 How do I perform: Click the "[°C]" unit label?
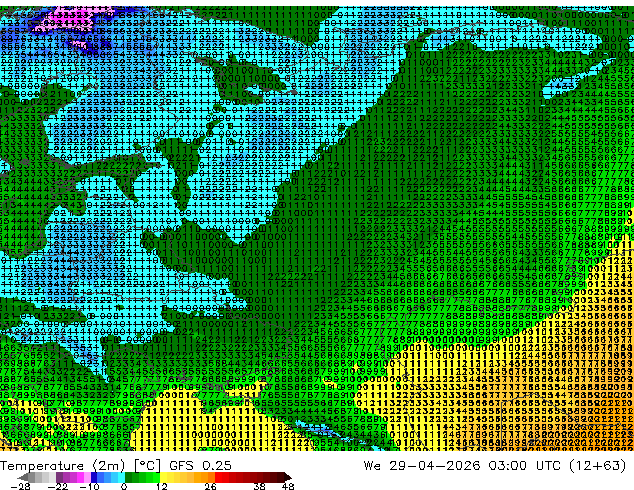(x=147, y=466)
